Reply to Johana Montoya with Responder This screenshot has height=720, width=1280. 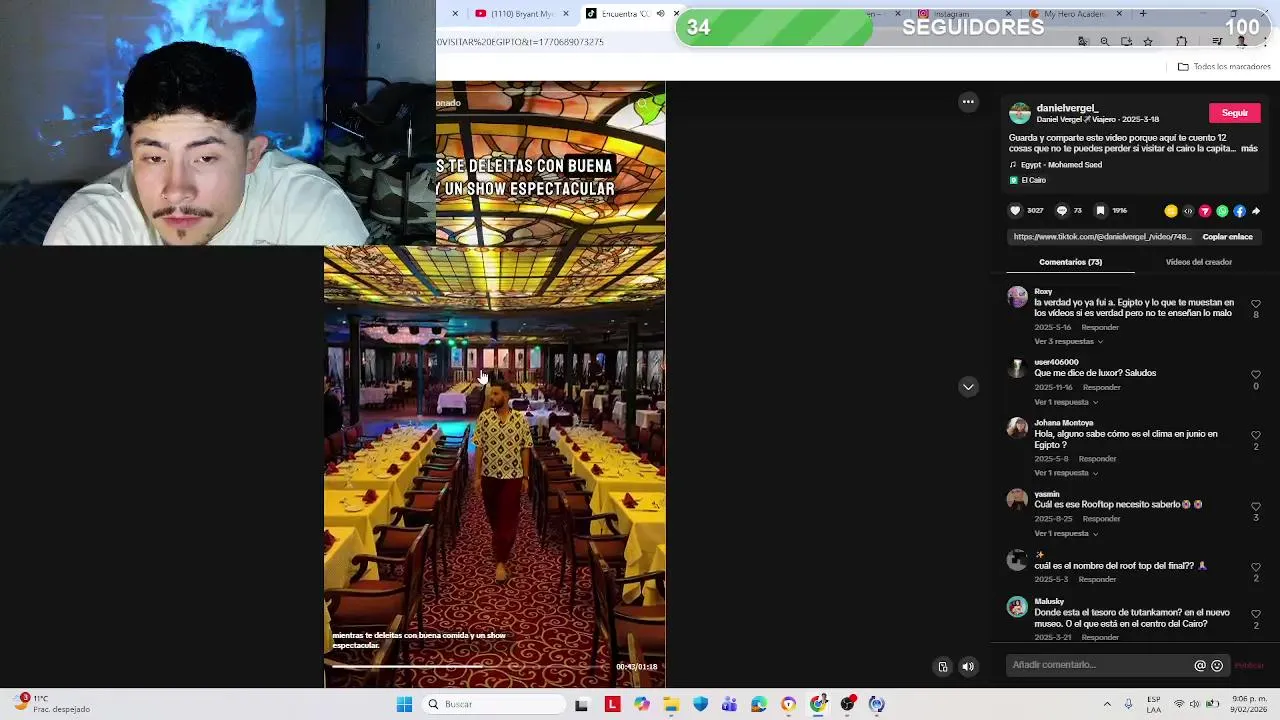coord(1098,459)
